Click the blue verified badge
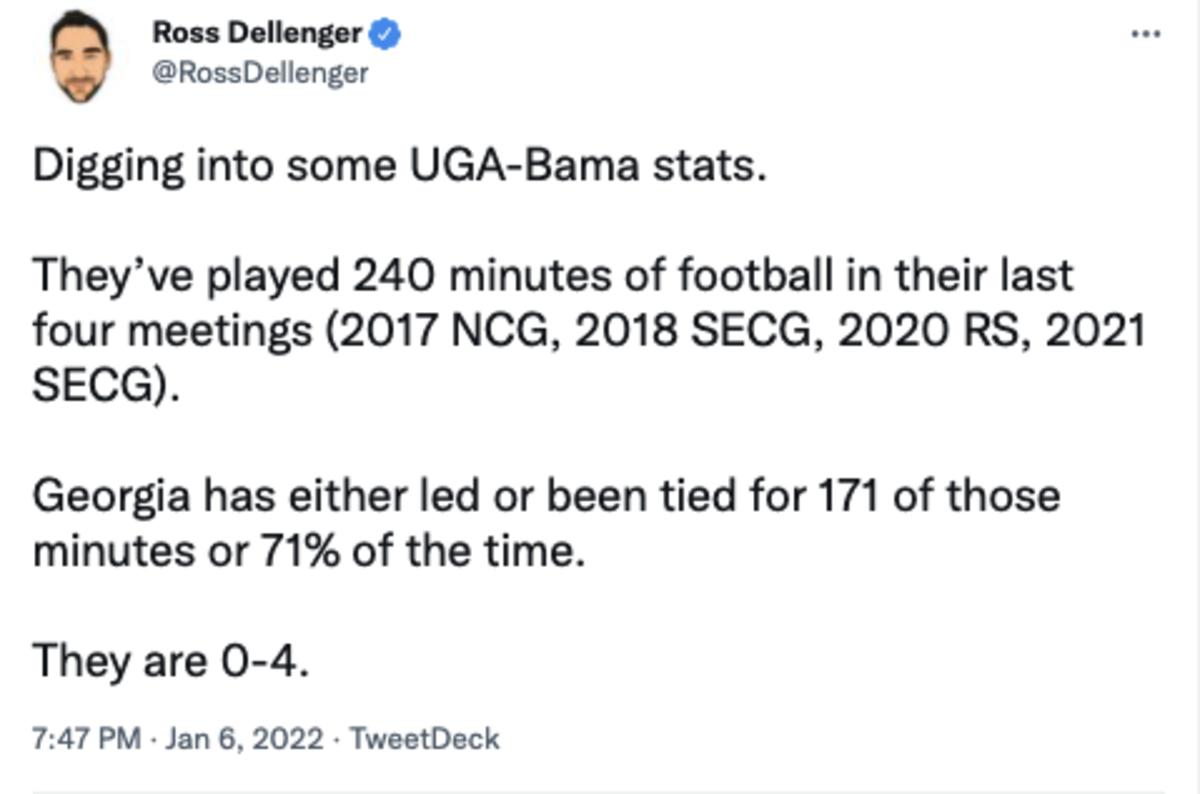This screenshot has width=1200, height=794. click(x=387, y=35)
